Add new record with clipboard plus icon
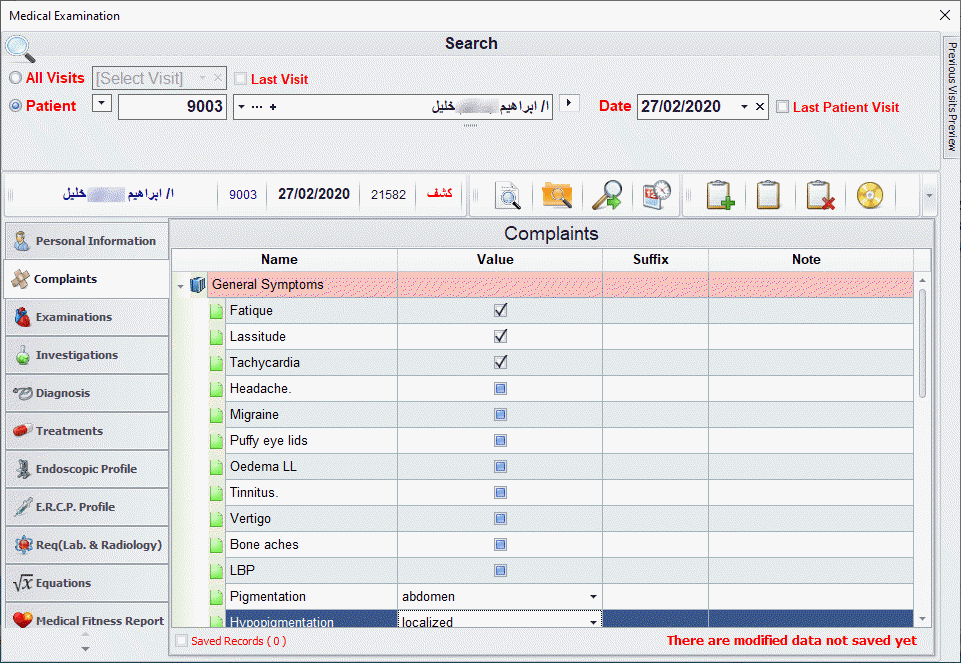The height and width of the screenshot is (663, 961). 720,196
